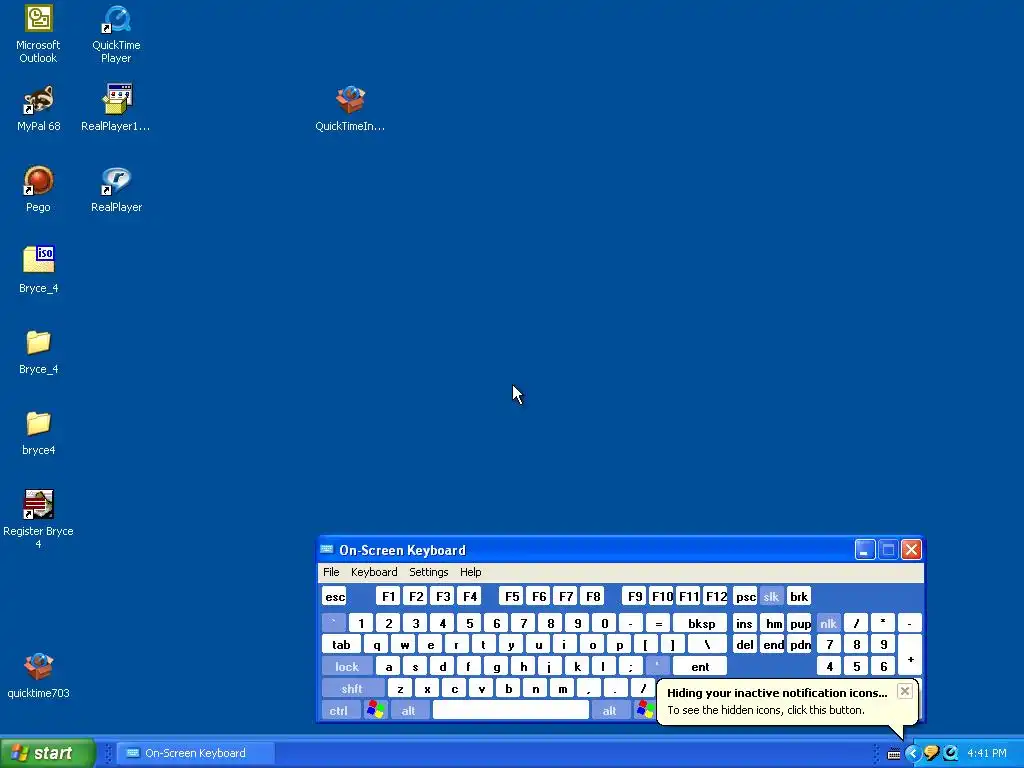Click the numpad plus key
1024x768 pixels.
(x=910, y=656)
